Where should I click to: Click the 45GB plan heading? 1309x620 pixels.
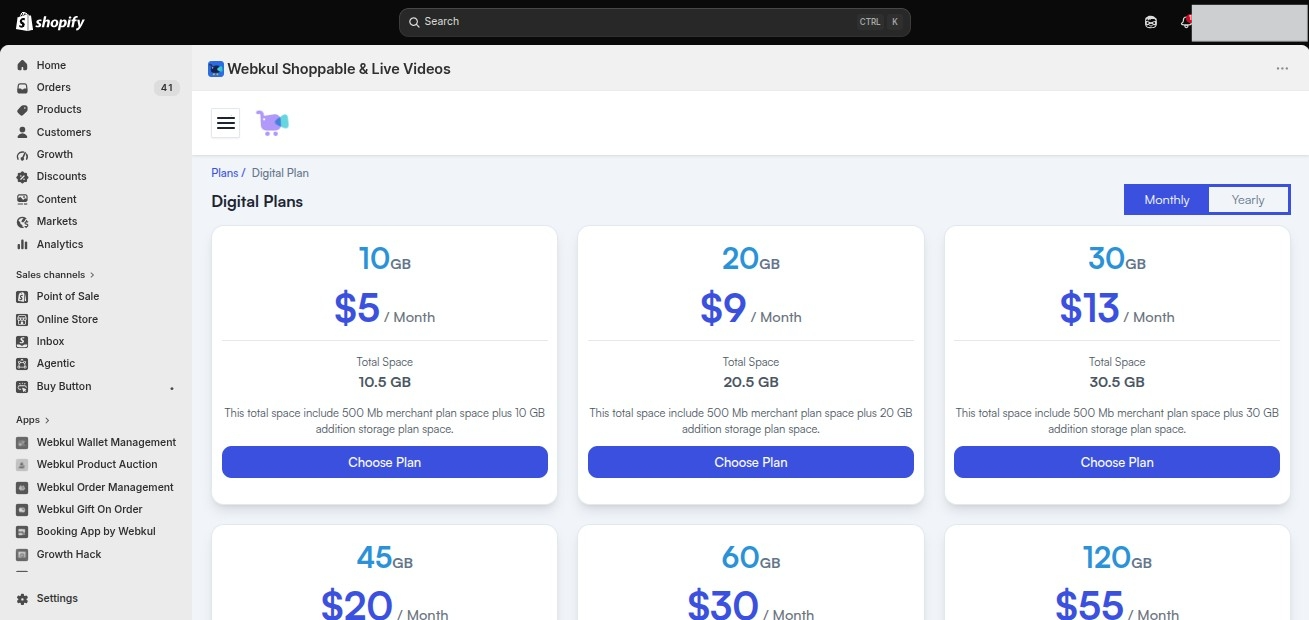tap(385, 557)
